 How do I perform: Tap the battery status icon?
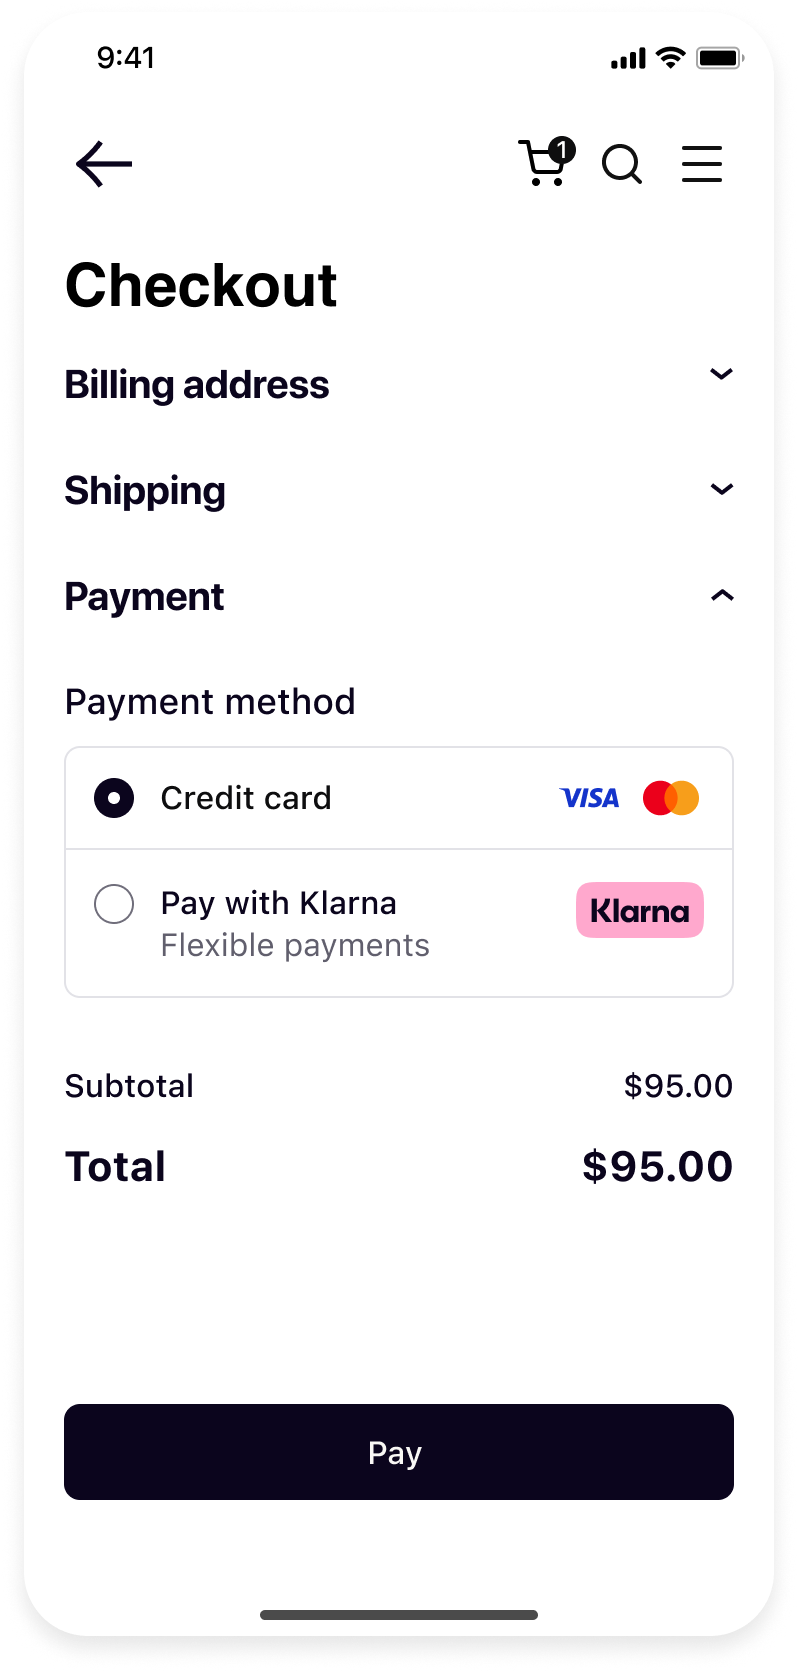pyautogui.click(x=720, y=58)
